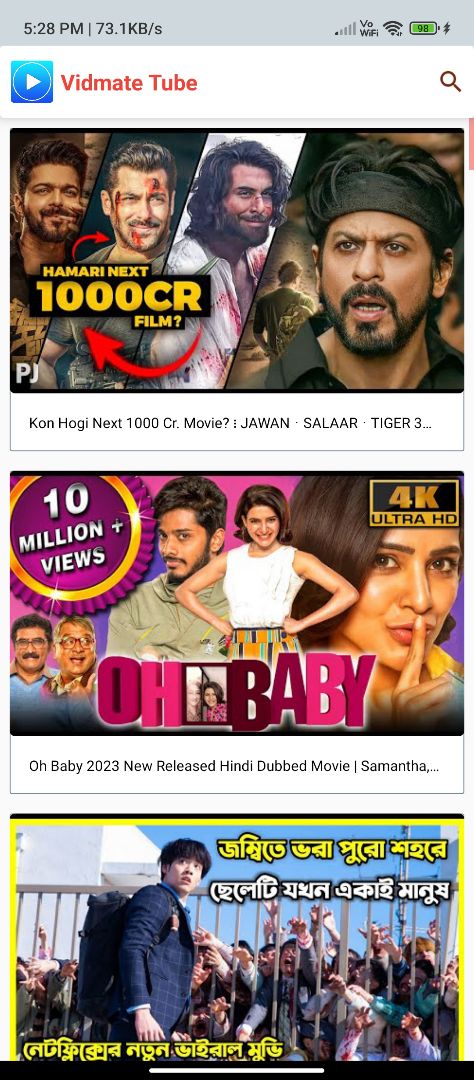This screenshot has height=1080, width=474.
Task: Tap the search magnifier icon
Action: [451, 82]
